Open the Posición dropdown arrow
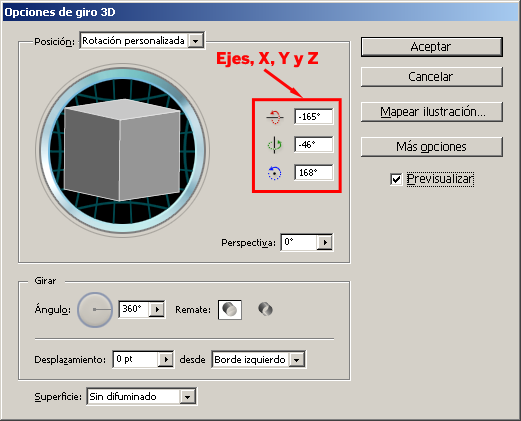 (x=196, y=41)
